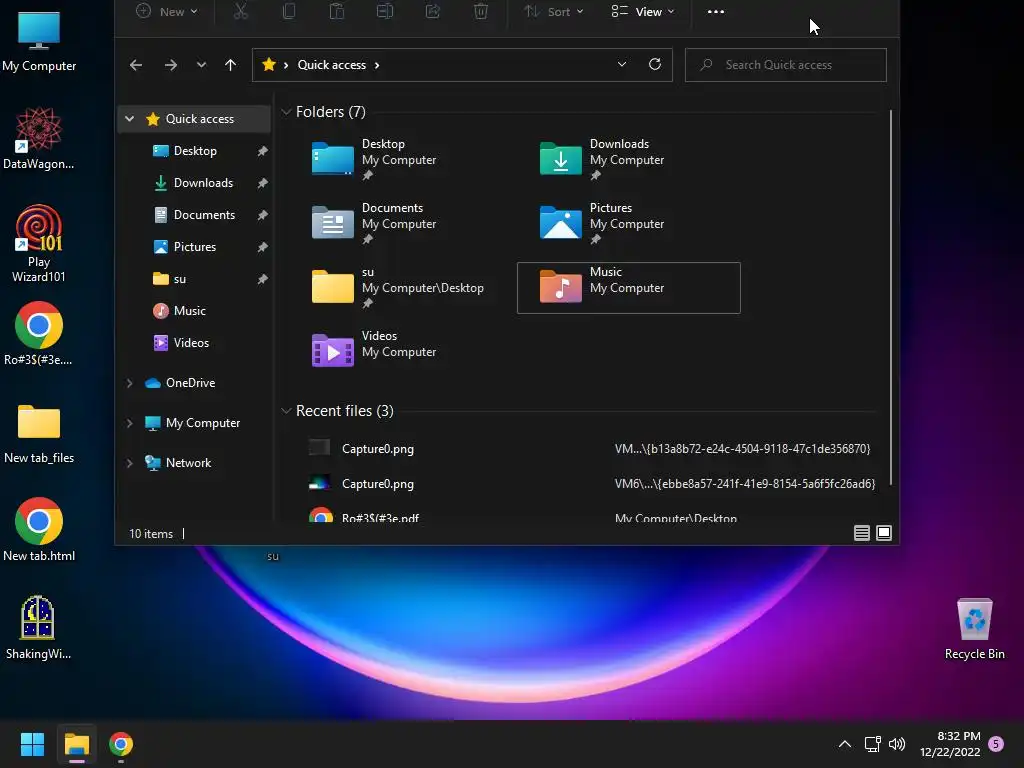The width and height of the screenshot is (1024, 768).
Task: Go up one level with up arrow
Action: (x=231, y=65)
